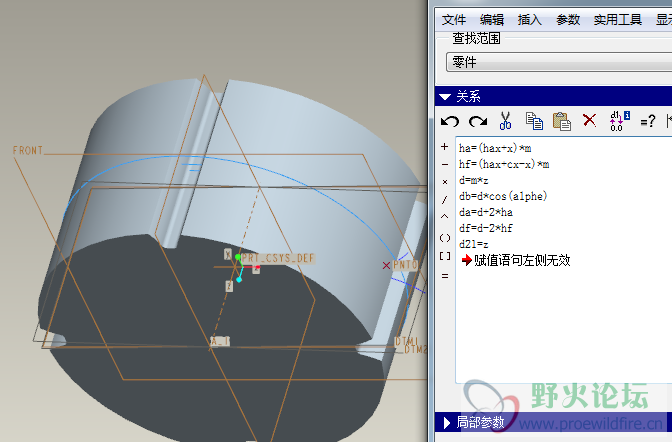Open the 实用工具 menu
The width and height of the screenshot is (672, 442).
click(x=618, y=20)
